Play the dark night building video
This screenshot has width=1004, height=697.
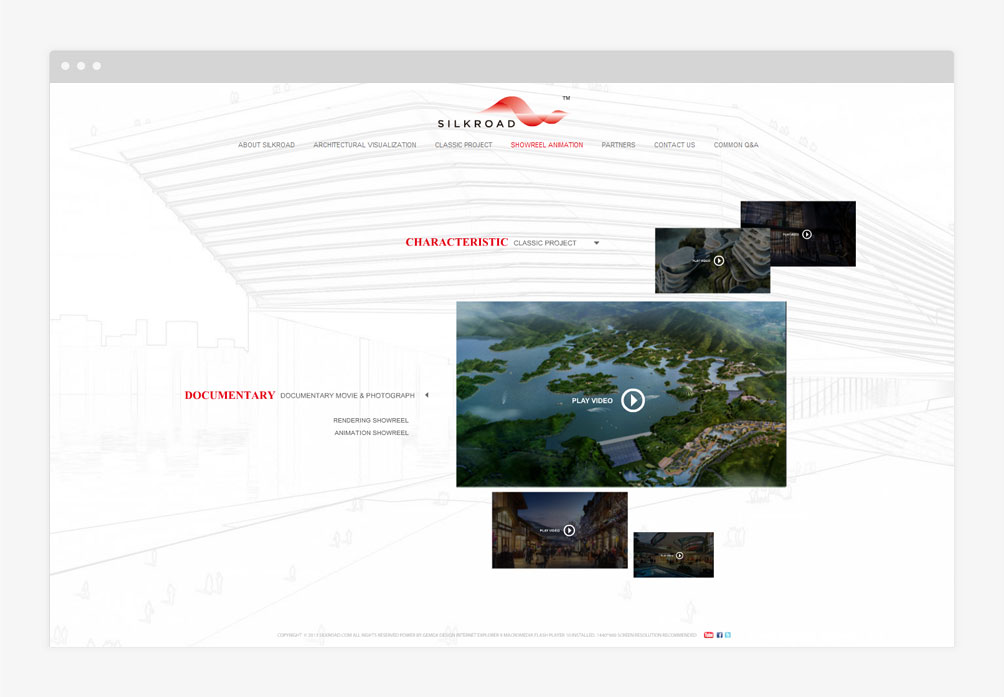[x=806, y=235]
